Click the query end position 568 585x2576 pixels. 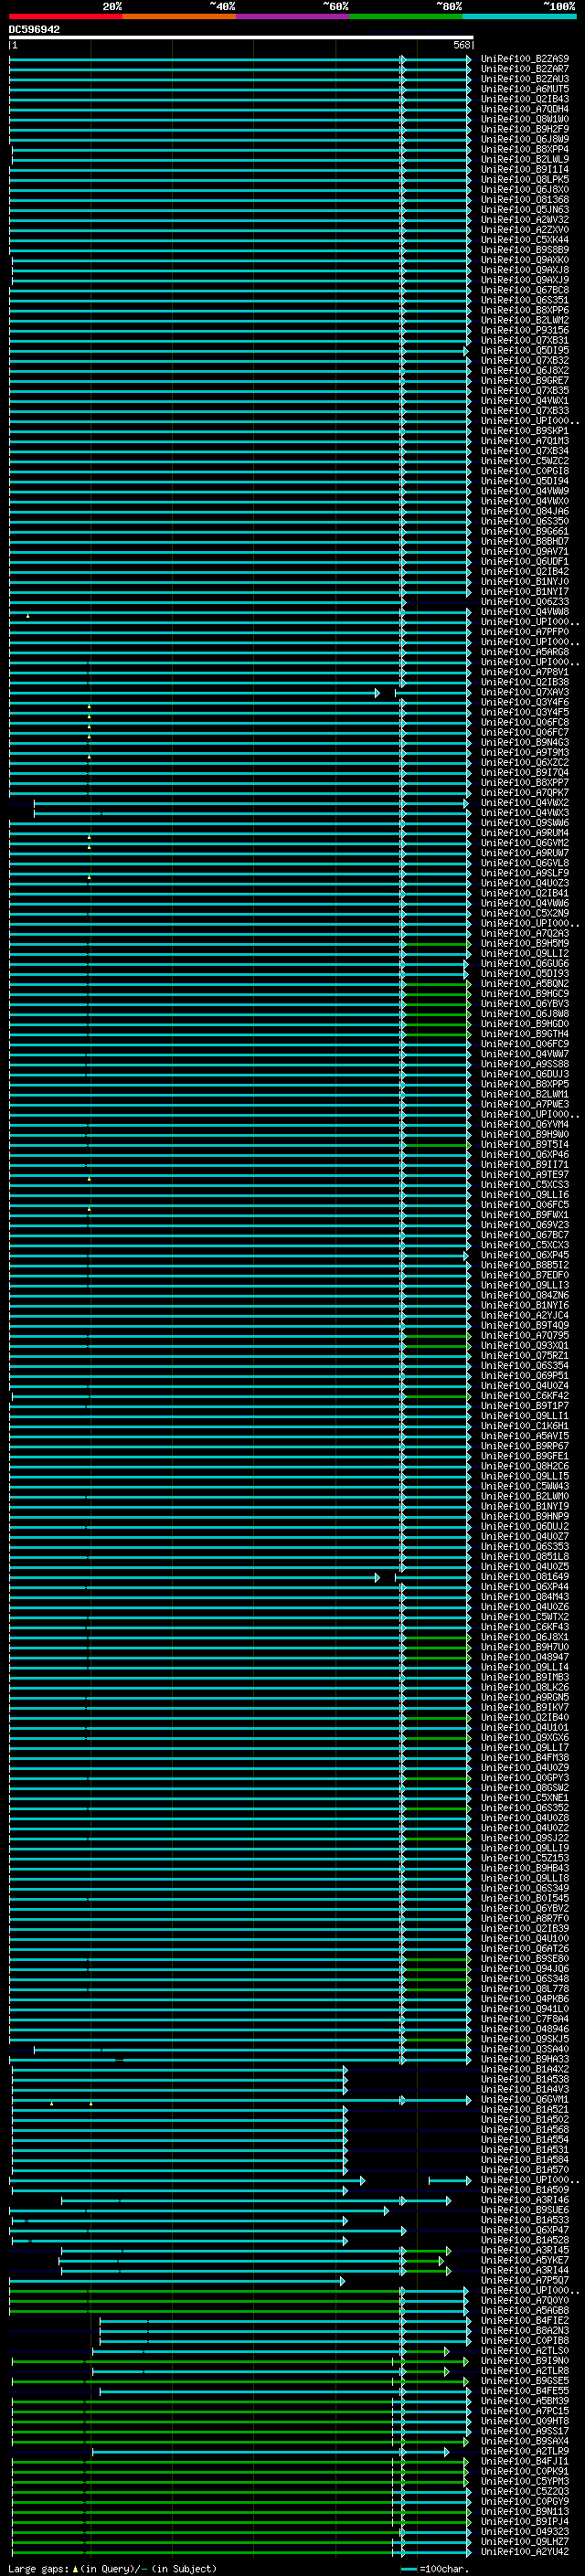click(462, 45)
